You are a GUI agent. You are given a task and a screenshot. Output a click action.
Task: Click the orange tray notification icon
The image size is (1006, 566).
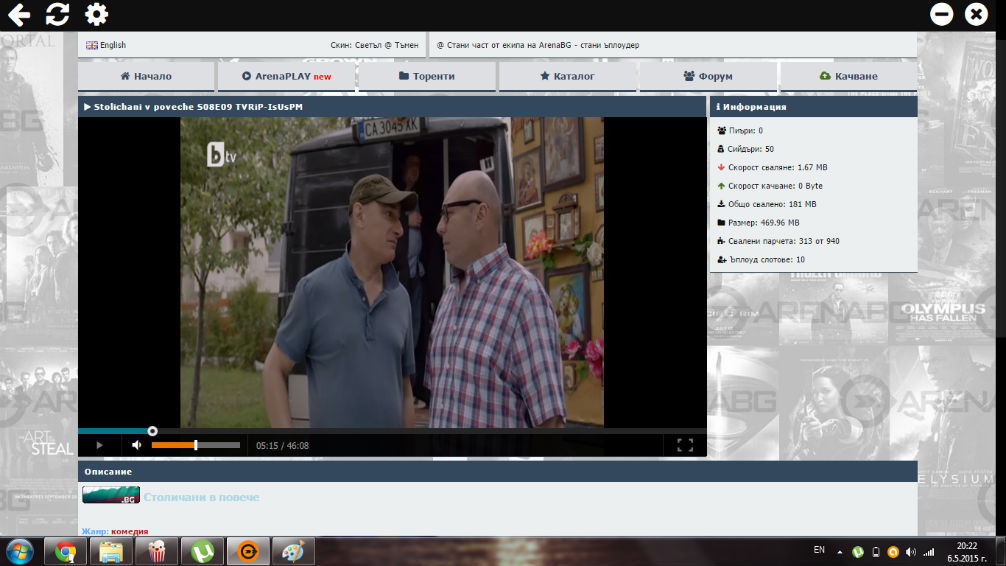click(x=893, y=552)
